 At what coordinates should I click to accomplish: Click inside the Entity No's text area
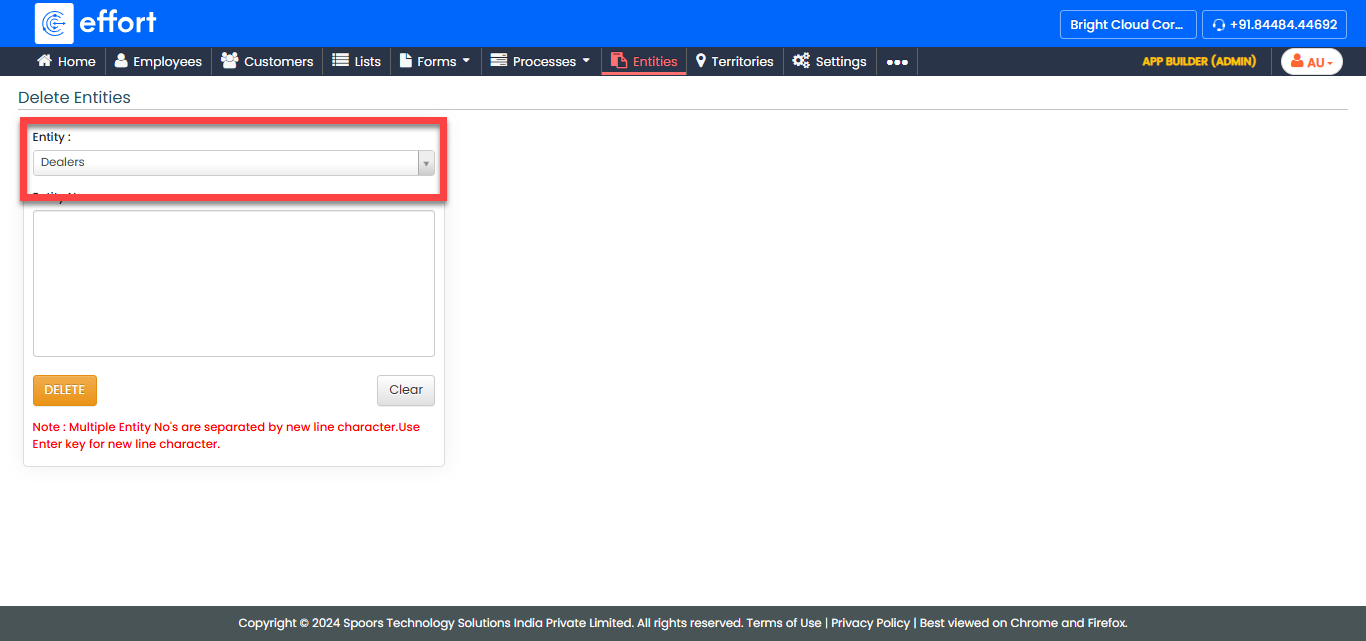tap(233, 283)
